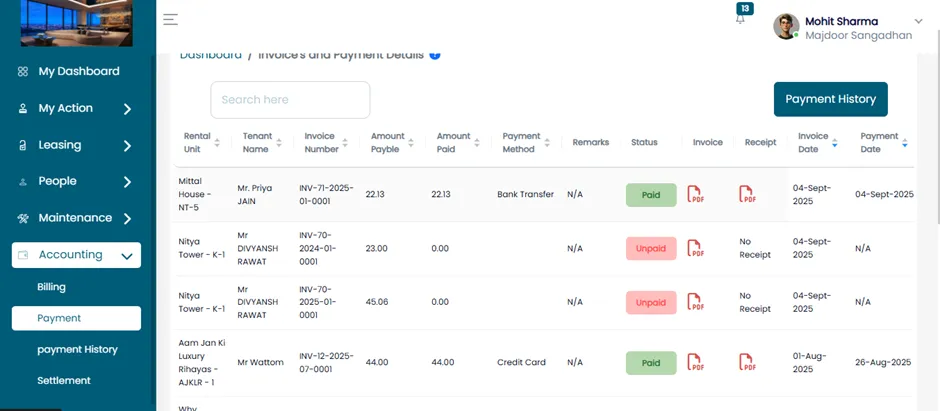Open the notifications bell with badge 13
The height and width of the screenshot is (411, 940).
tap(741, 18)
